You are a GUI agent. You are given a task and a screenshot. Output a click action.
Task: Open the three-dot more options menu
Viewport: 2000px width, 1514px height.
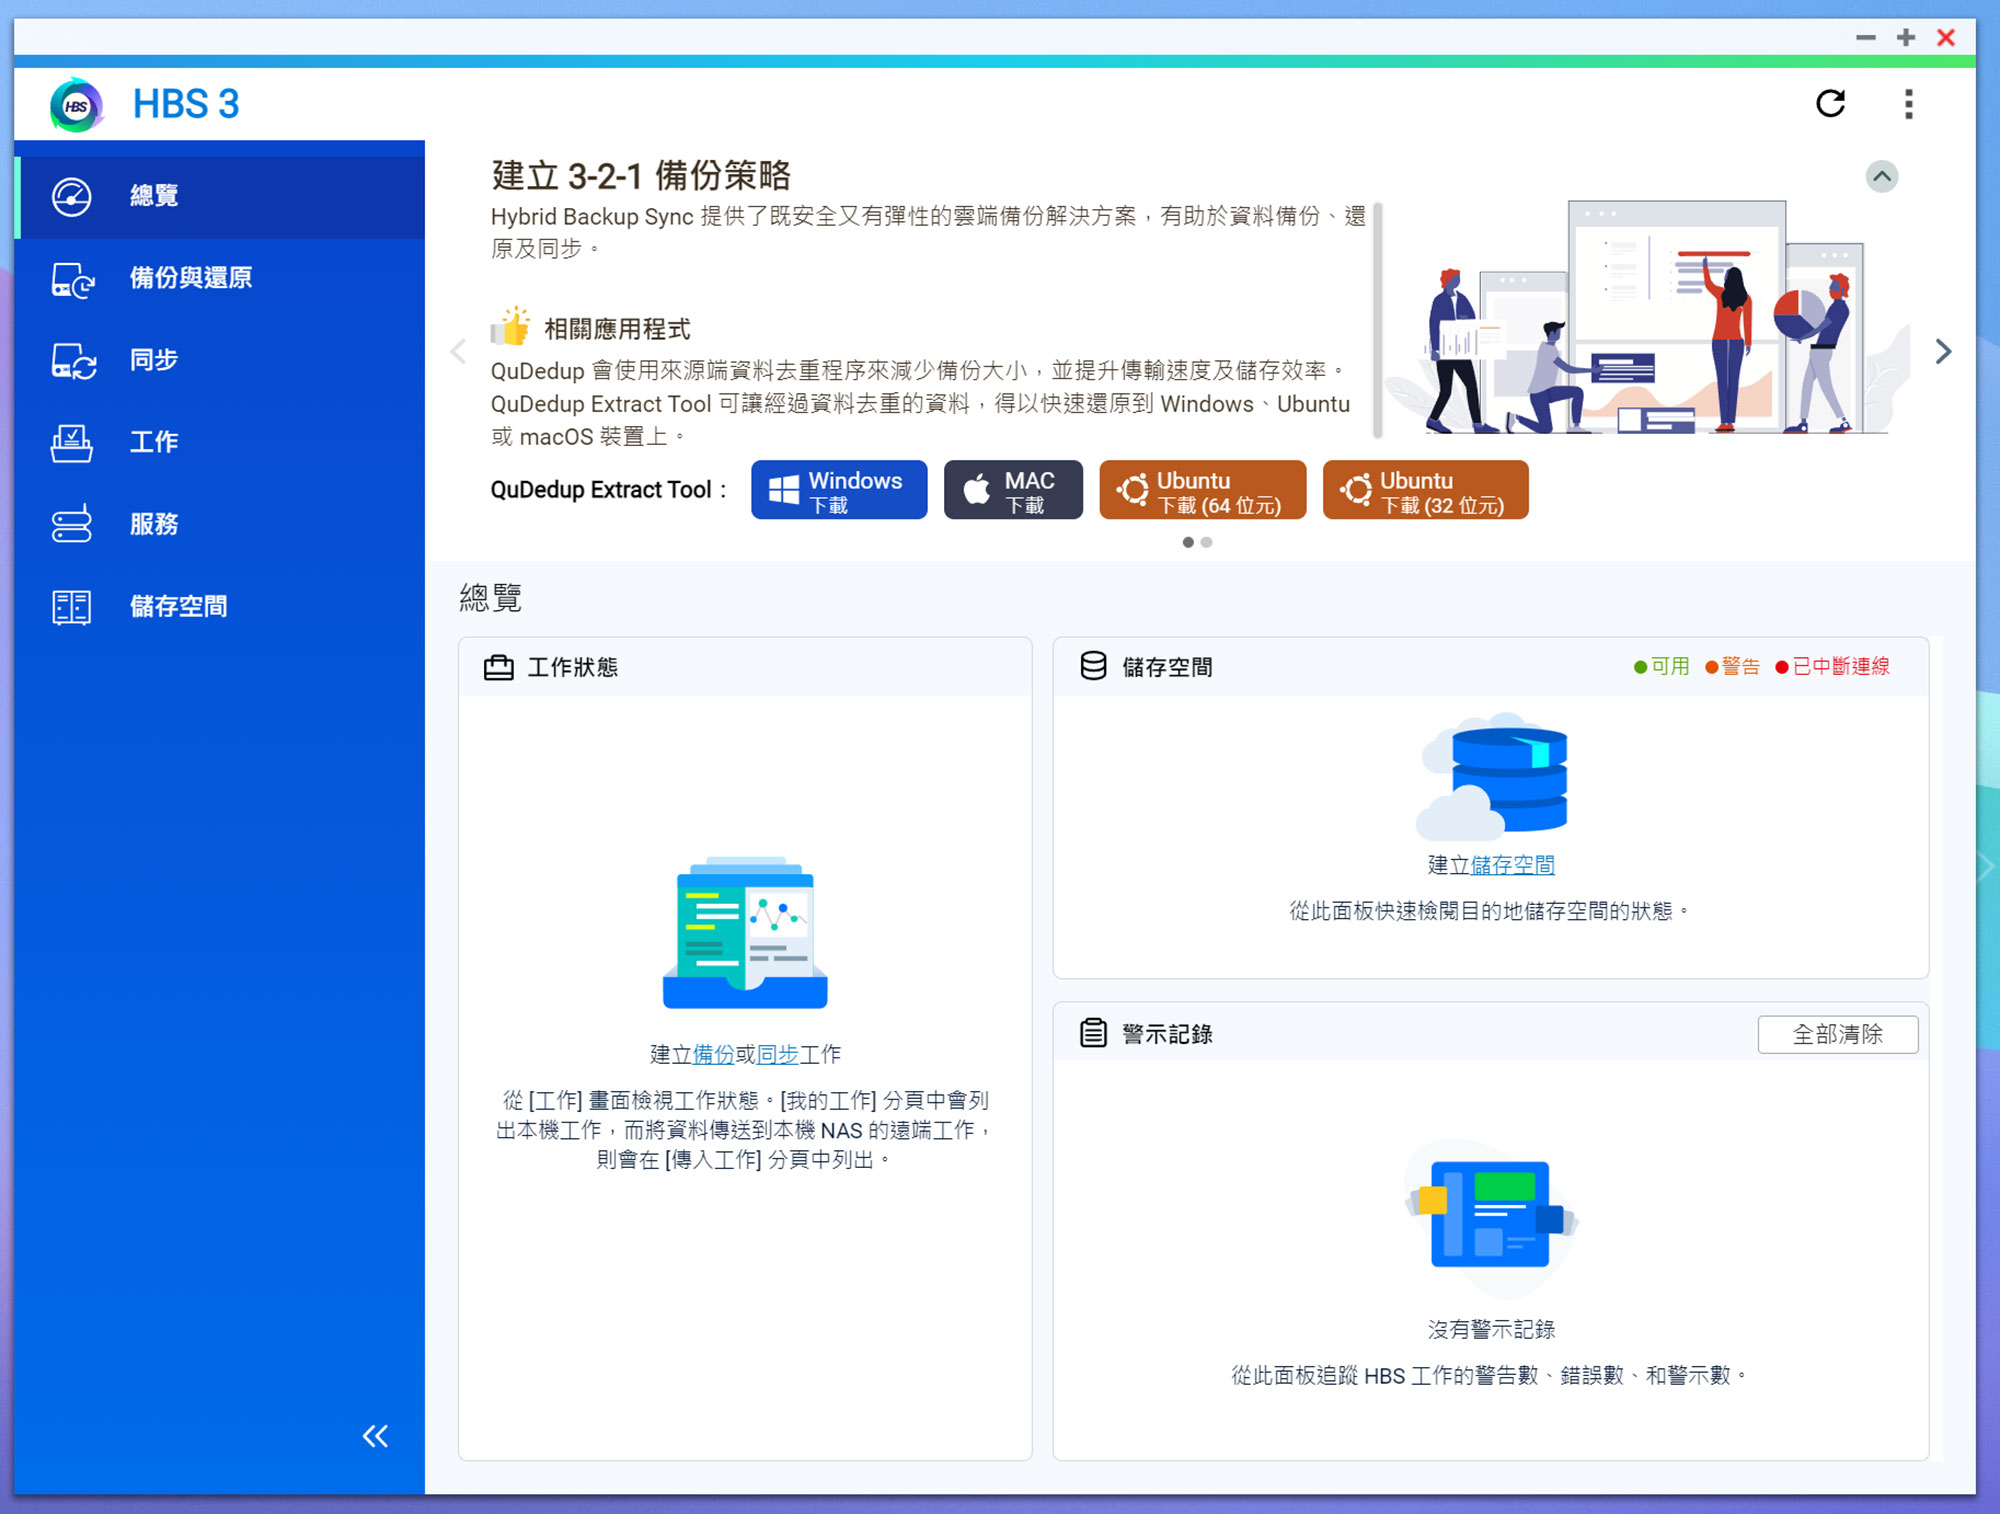(1909, 104)
